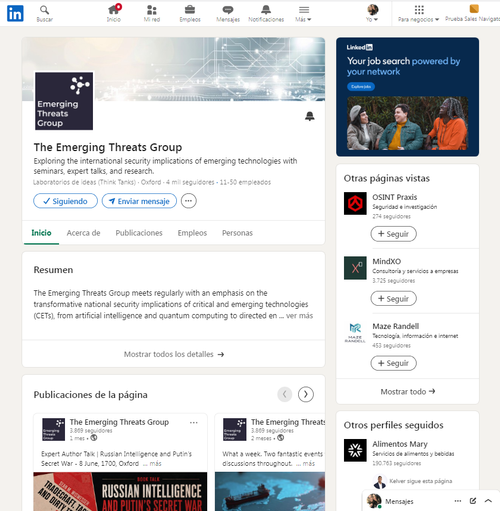Screen dimensions: 500x511
Task: Click Mostrar todo link
Action: (408, 391)
